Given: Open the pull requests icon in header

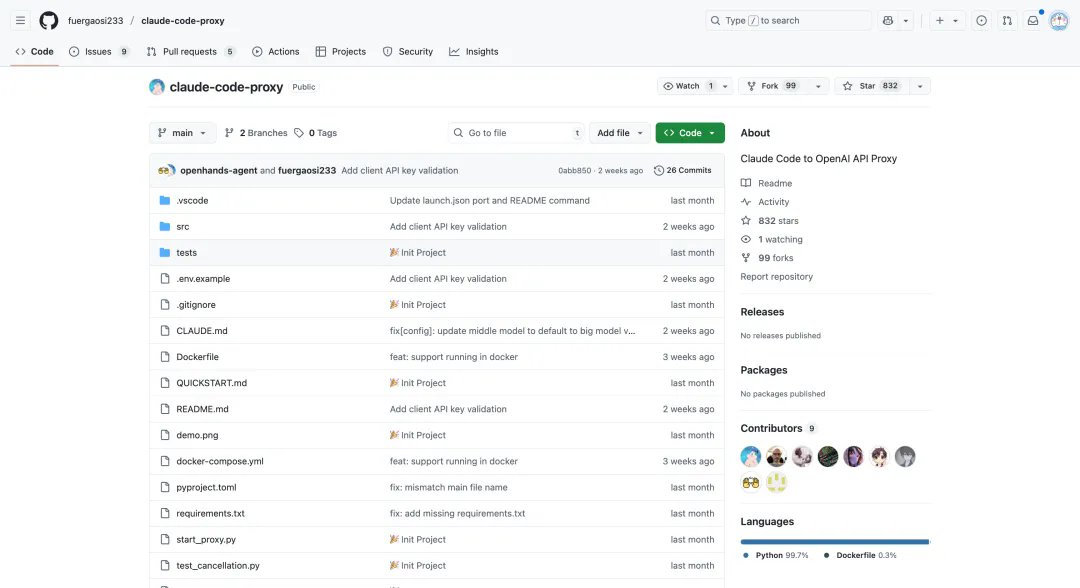Looking at the screenshot, I should click(x=1007, y=21).
